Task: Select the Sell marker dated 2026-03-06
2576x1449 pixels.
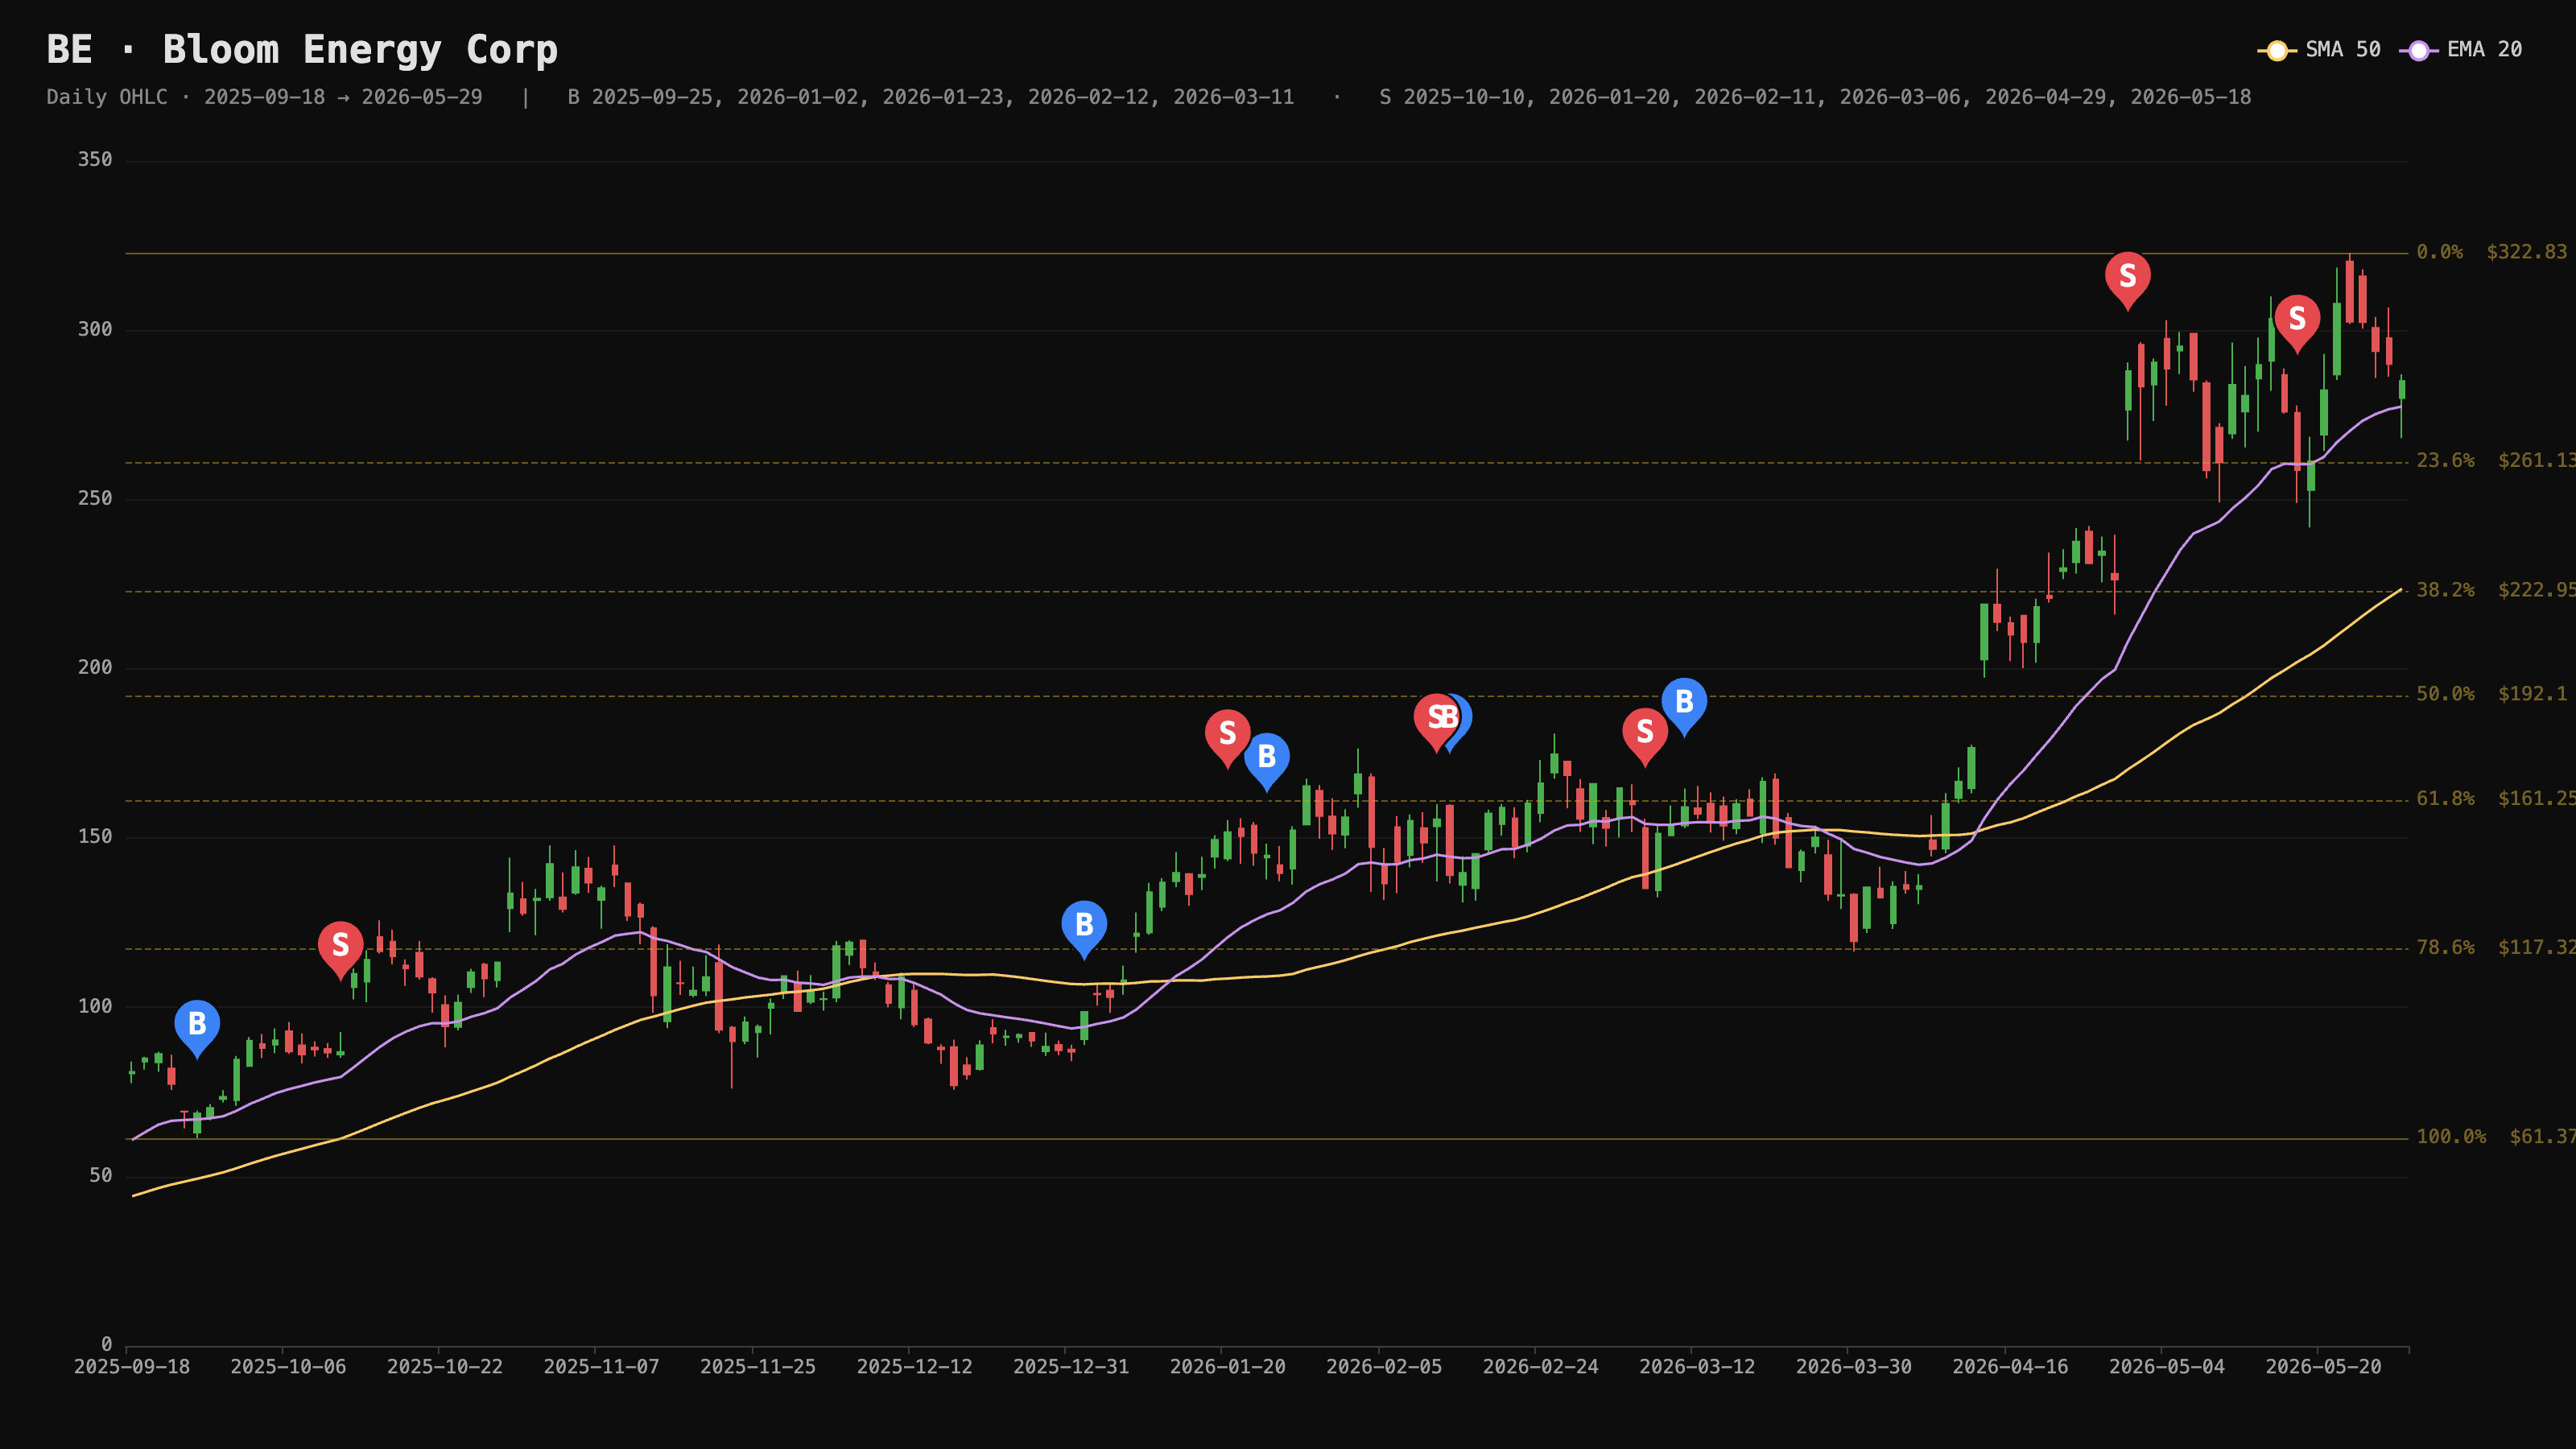Action: (x=1645, y=735)
